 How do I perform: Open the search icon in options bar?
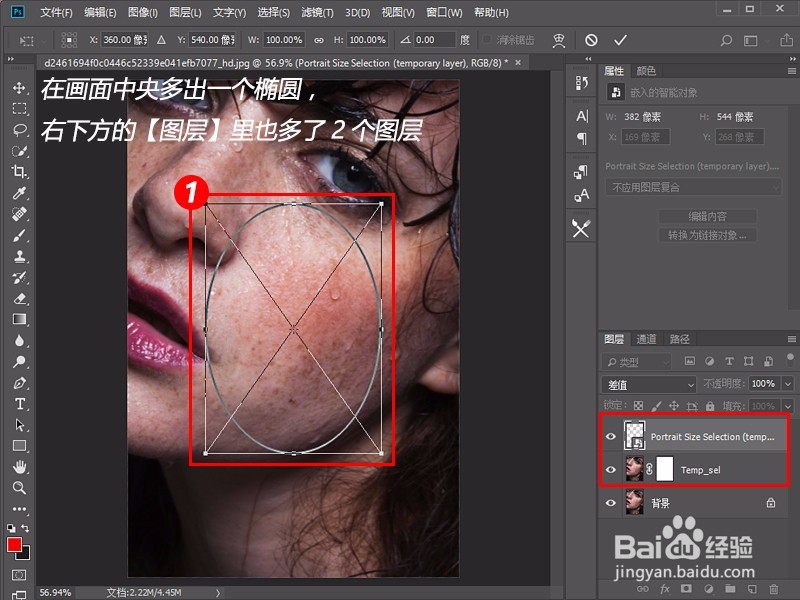(x=726, y=40)
